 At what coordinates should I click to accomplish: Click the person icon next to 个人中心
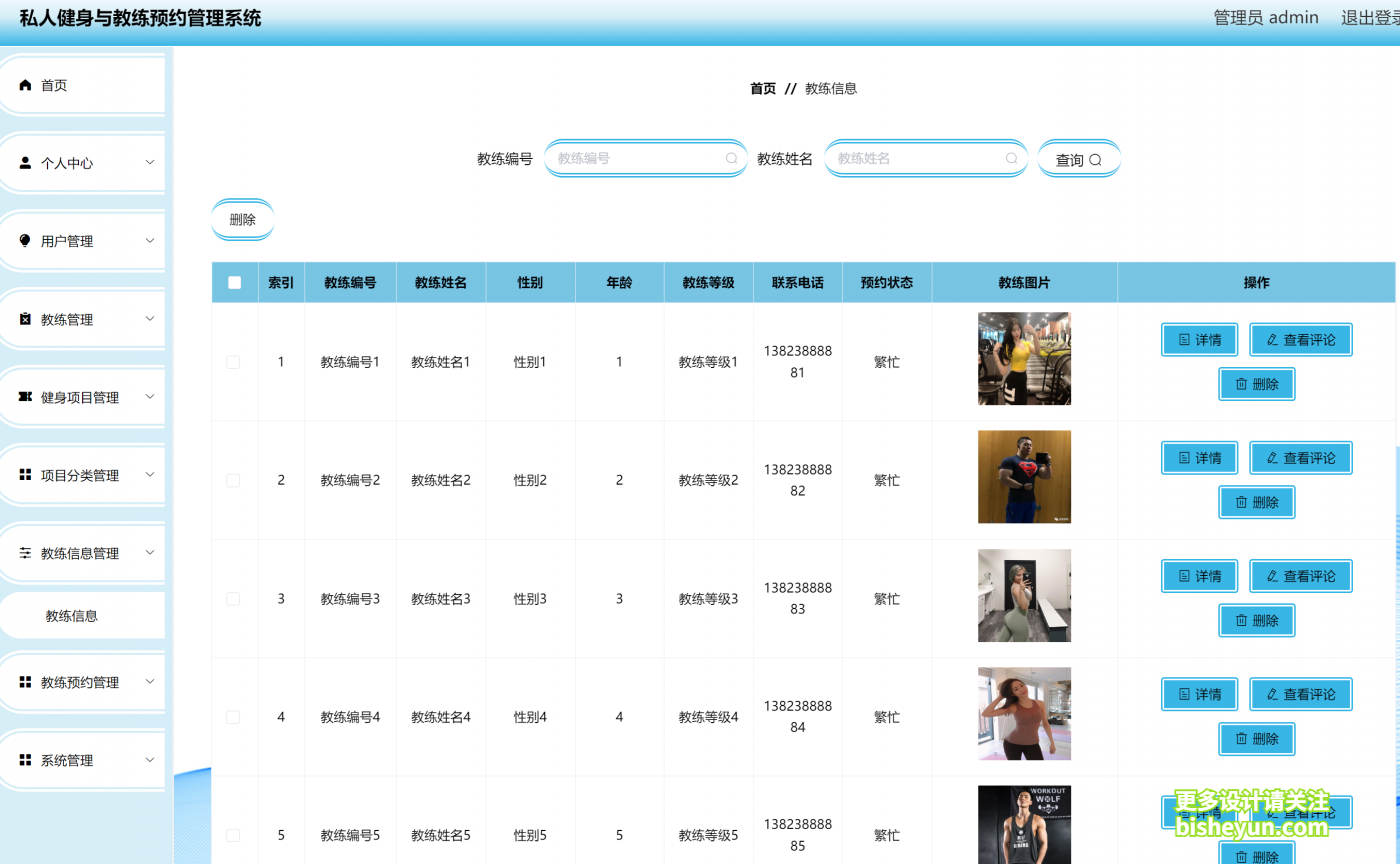click(25, 162)
